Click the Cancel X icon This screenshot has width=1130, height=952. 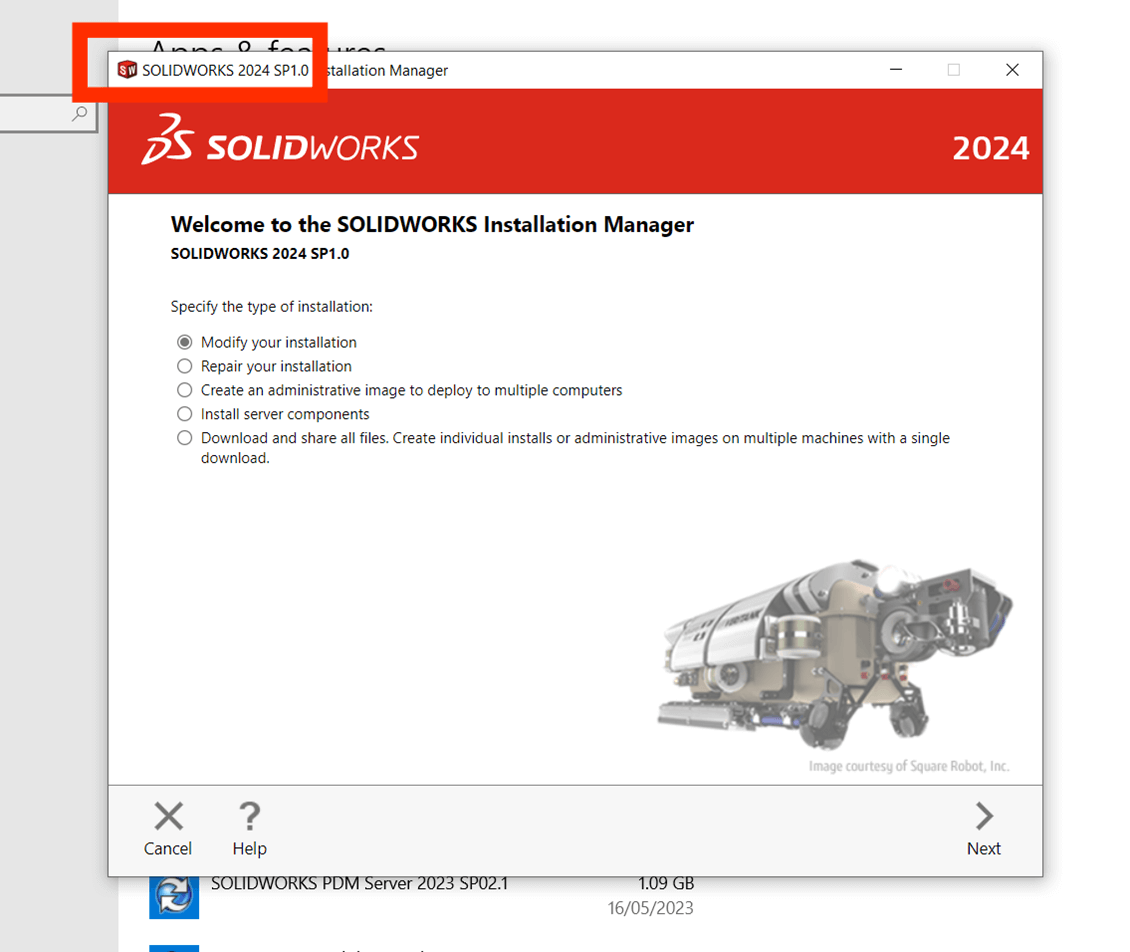tap(167, 815)
